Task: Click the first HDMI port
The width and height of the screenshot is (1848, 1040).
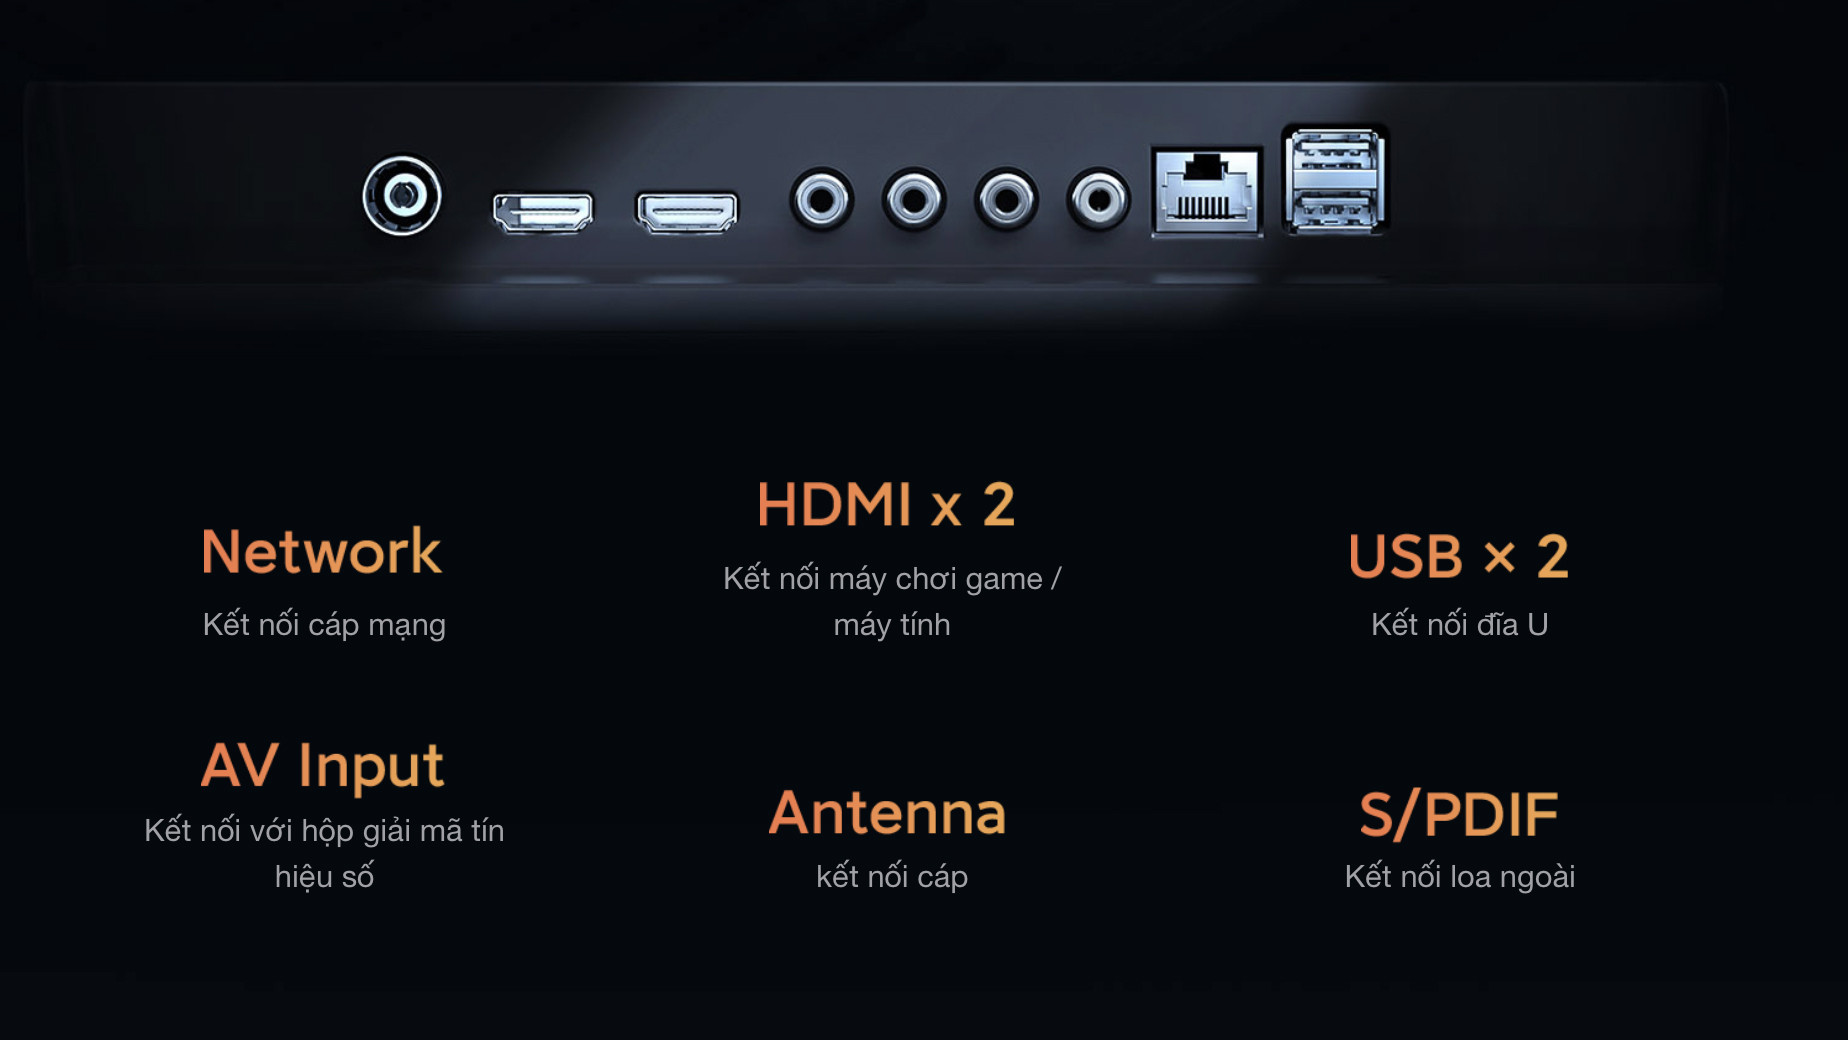Action: click(543, 212)
